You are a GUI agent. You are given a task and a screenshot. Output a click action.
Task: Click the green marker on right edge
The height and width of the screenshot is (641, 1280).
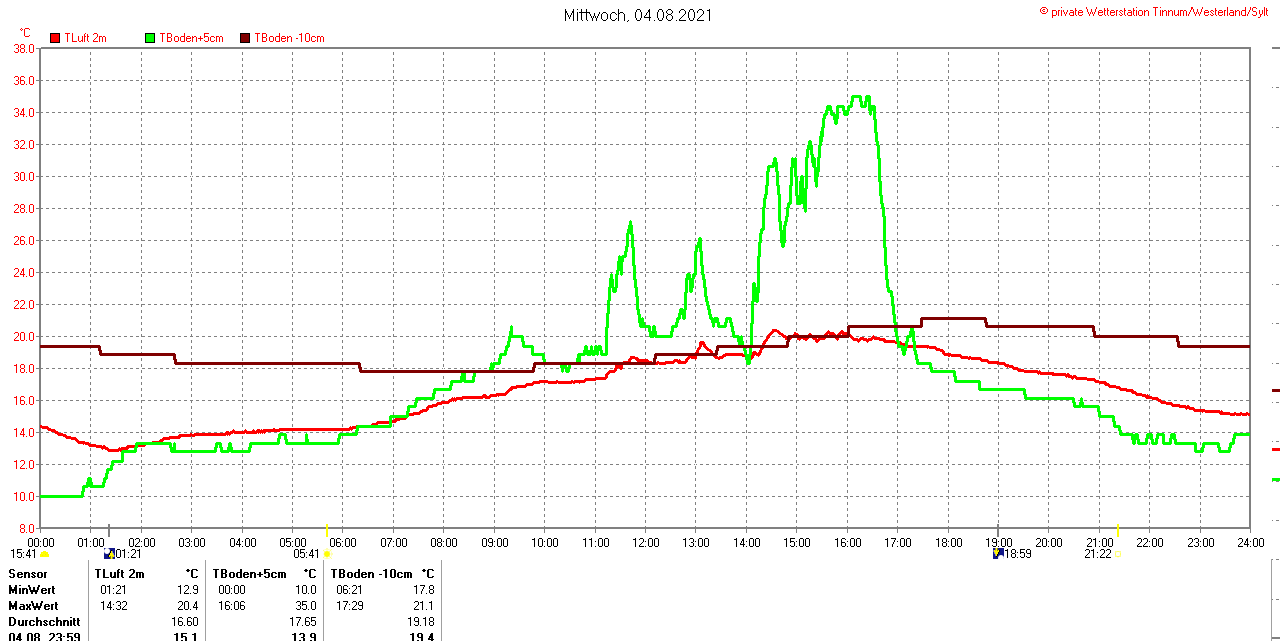pyautogui.click(x=1275, y=480)
